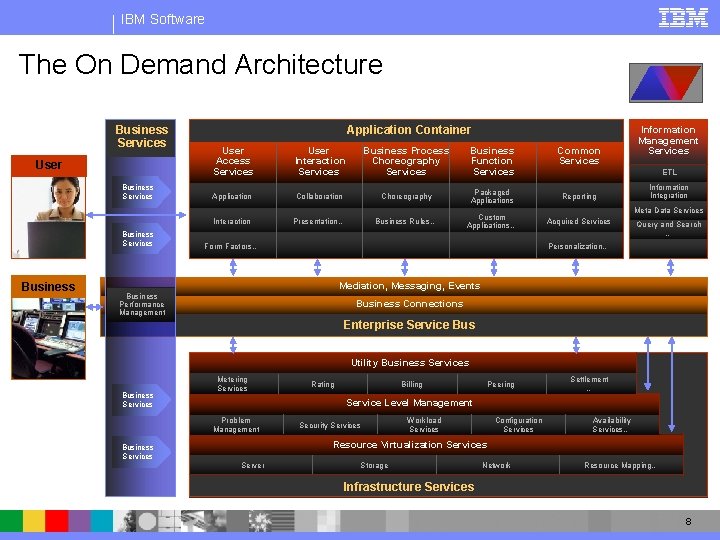
Task: Click the green square in the footer
Action: click(x=11, y=521)
